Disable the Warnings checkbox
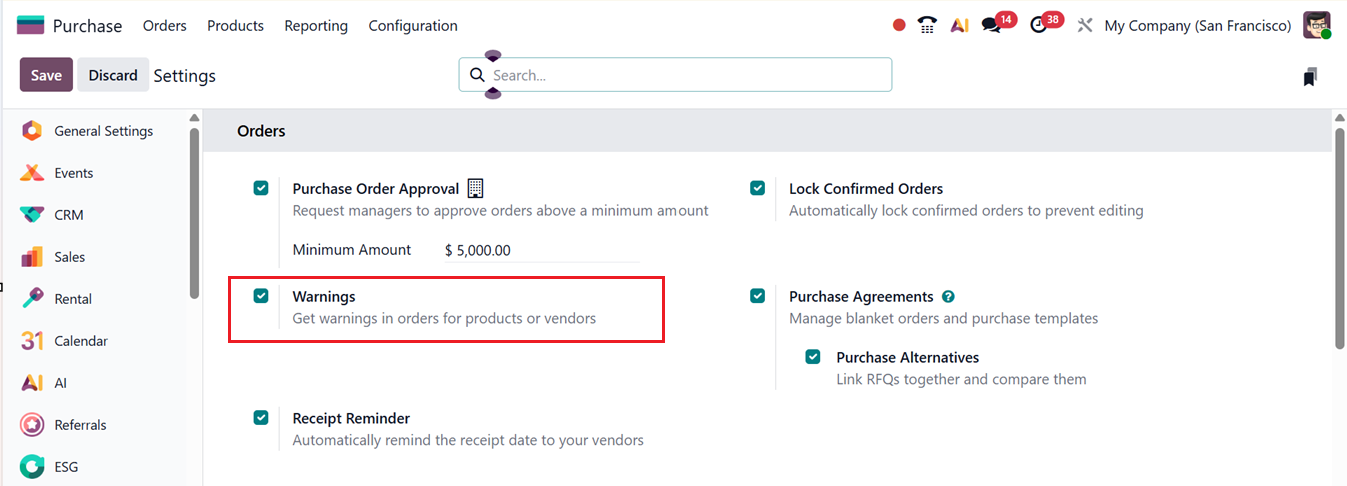This screenshot has height=486, width=1347. (x=261, y=296)
